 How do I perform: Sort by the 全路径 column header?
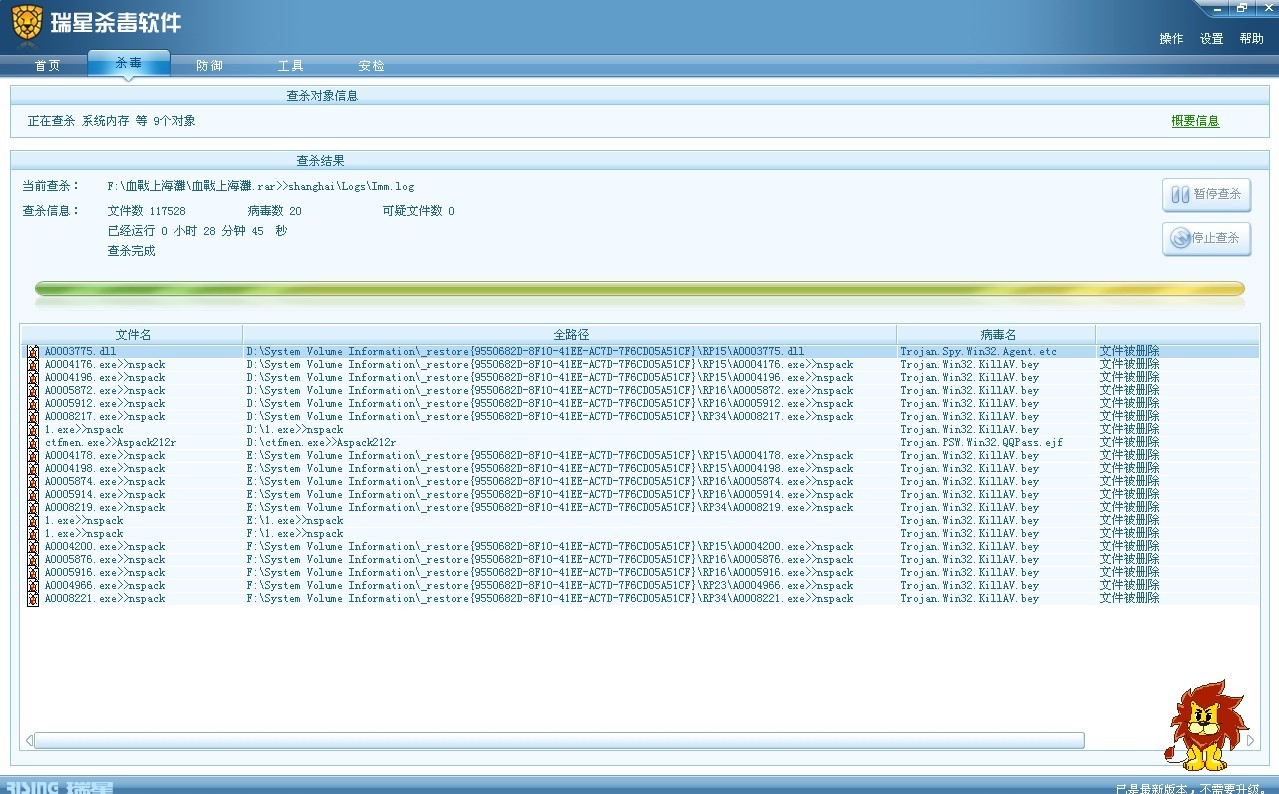click(x=570, y=334)
